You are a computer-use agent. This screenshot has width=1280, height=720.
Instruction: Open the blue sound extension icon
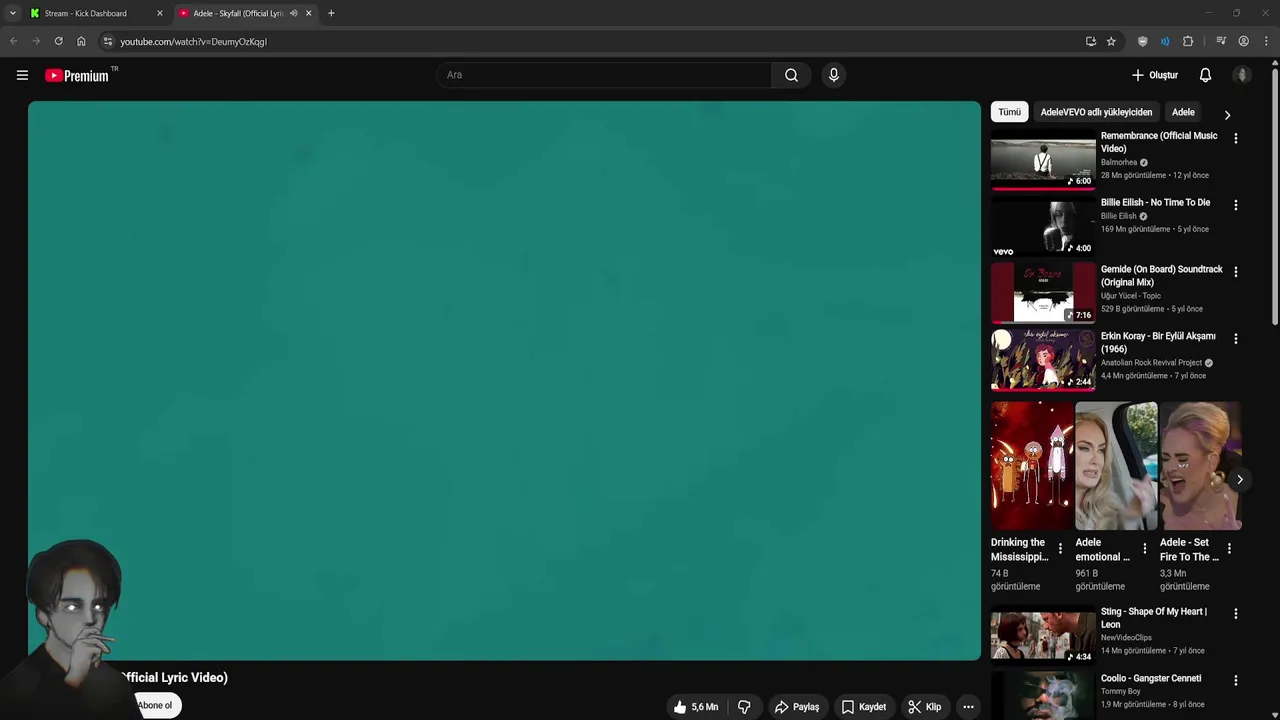(x=1165, y=41)
